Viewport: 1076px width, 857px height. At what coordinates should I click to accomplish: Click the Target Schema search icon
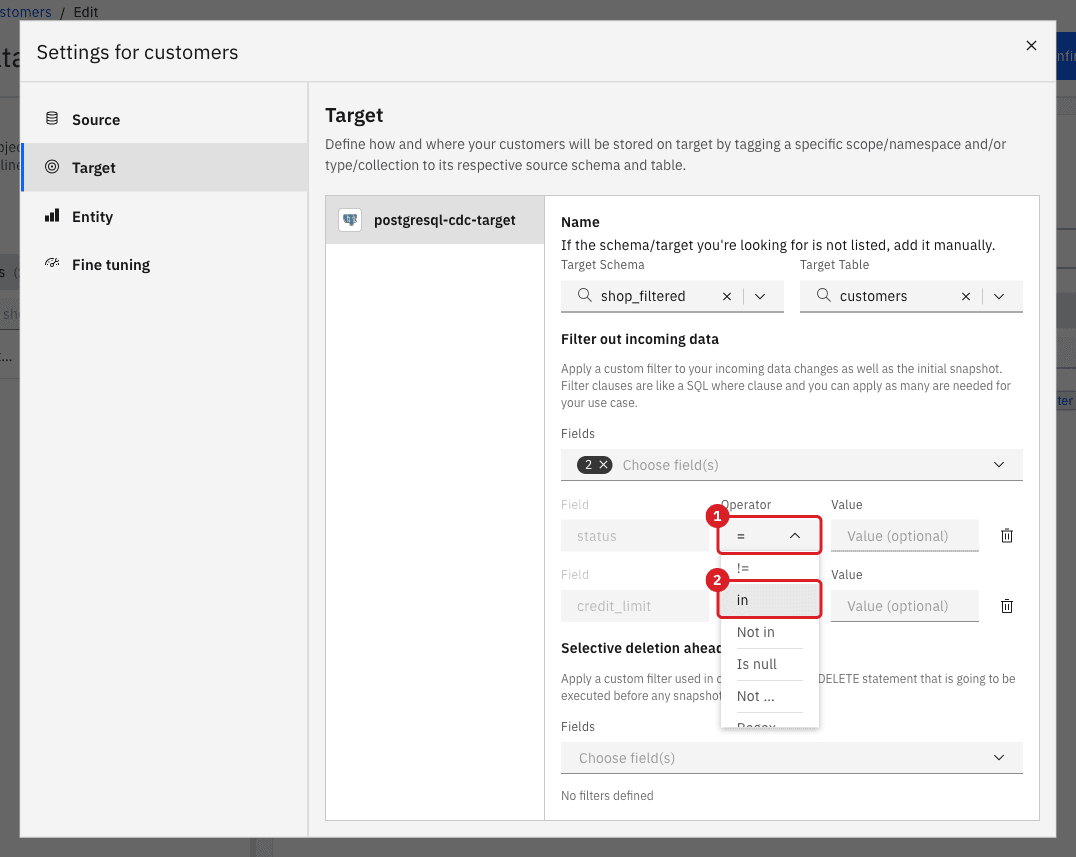(x=585, y=295)
